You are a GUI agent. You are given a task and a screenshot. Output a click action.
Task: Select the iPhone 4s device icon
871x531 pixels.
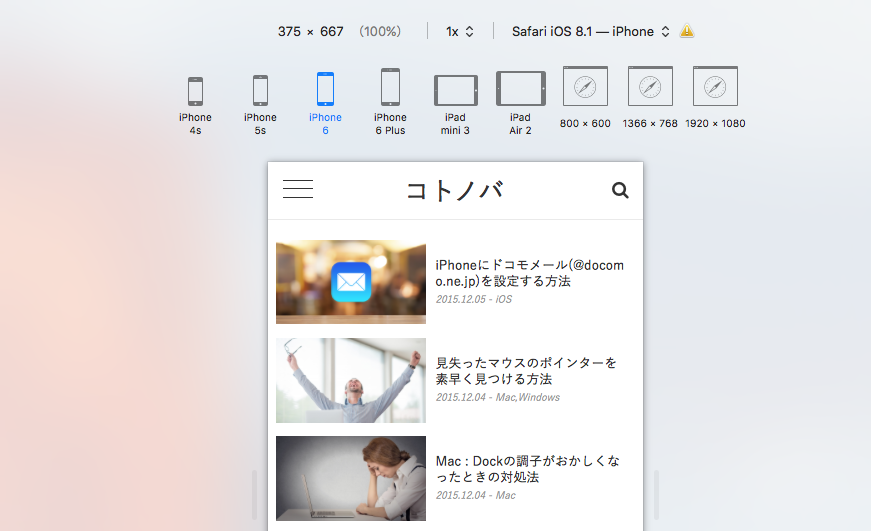[195, 91]
